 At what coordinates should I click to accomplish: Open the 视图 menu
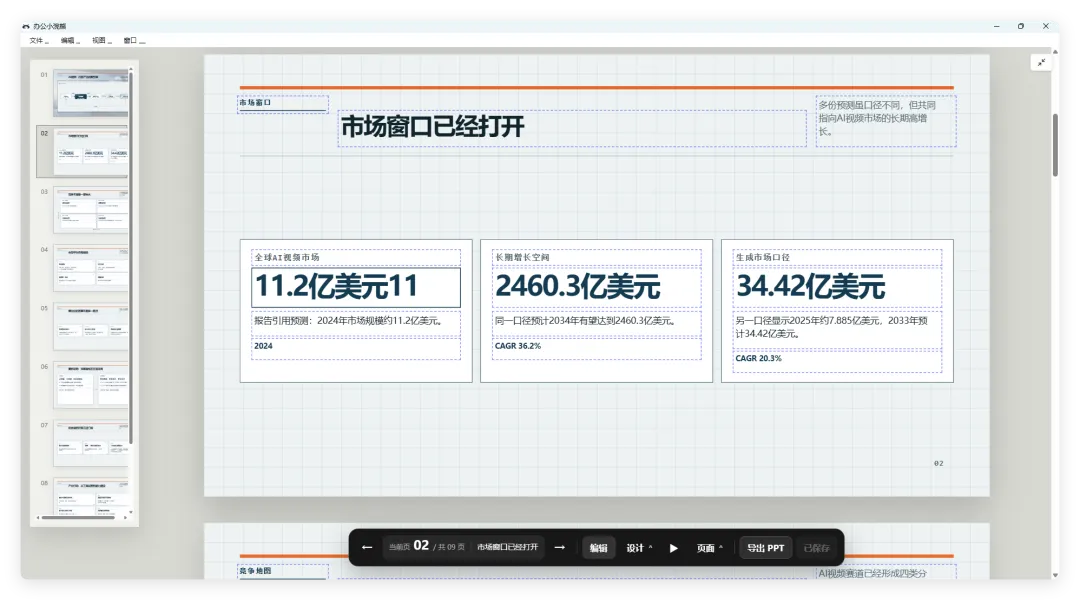pos(101,41)
